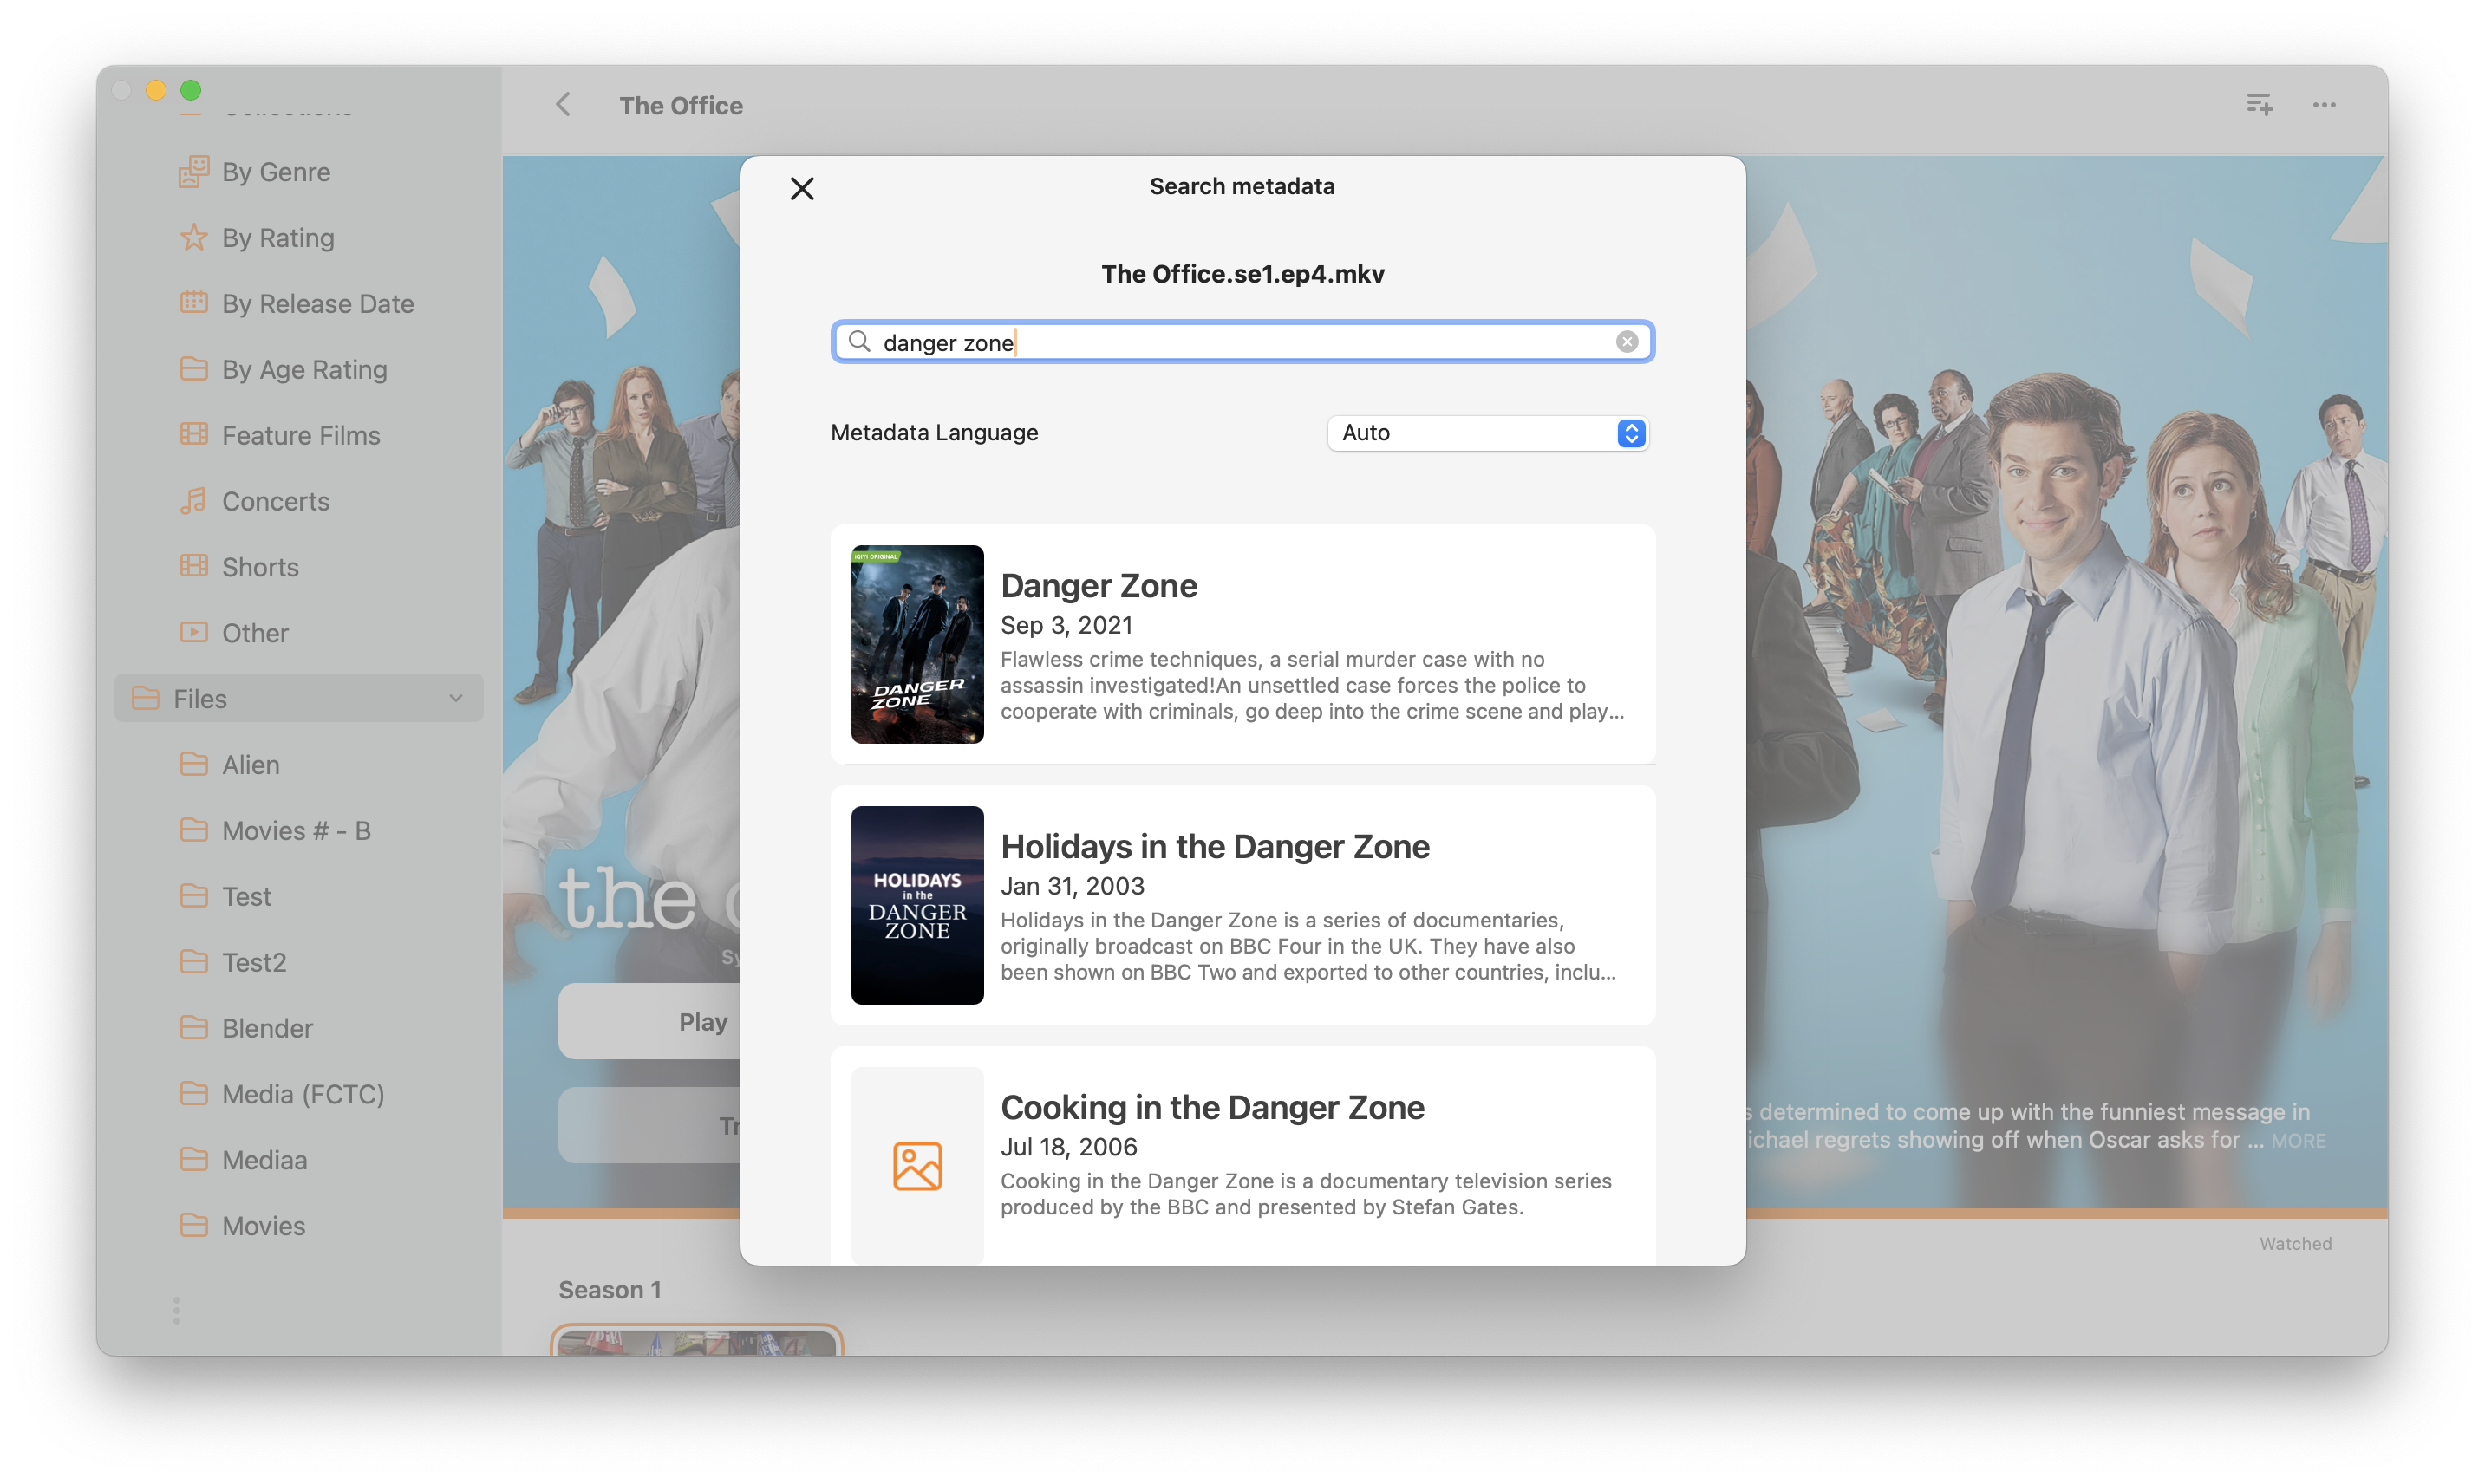
Task: Choose Holidays in the Danger Zone result
Action: pos(1242,905)
